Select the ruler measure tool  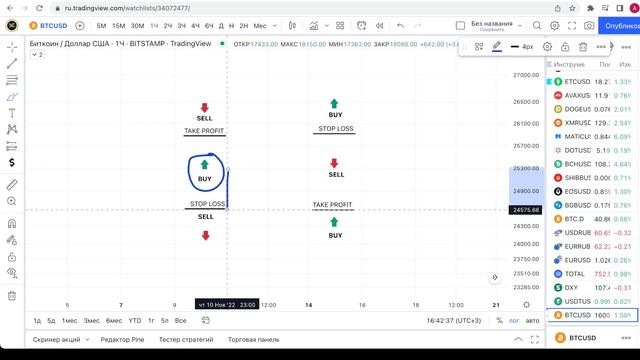12,184
